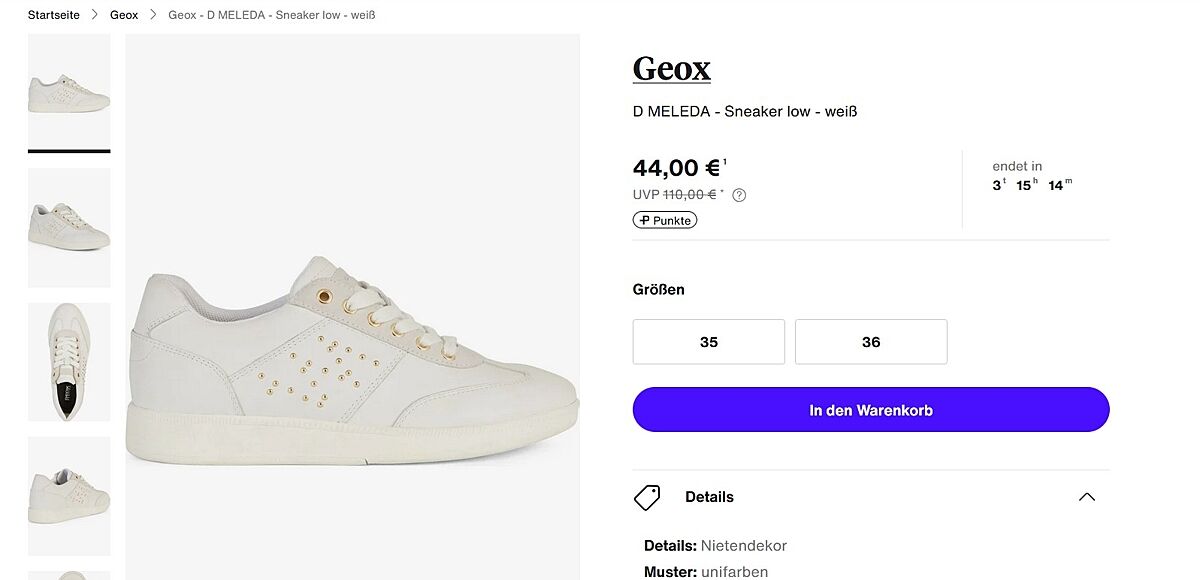View the second angled sneaker thumbnail

point(69,227)
